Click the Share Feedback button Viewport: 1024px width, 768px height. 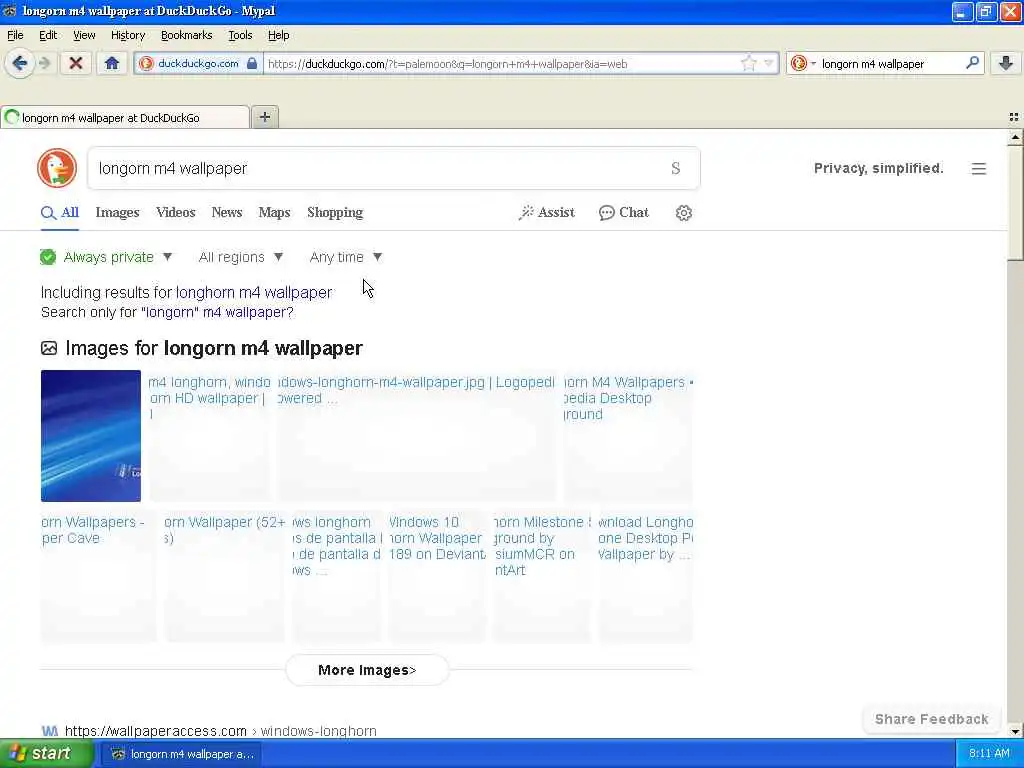[931, 719]
